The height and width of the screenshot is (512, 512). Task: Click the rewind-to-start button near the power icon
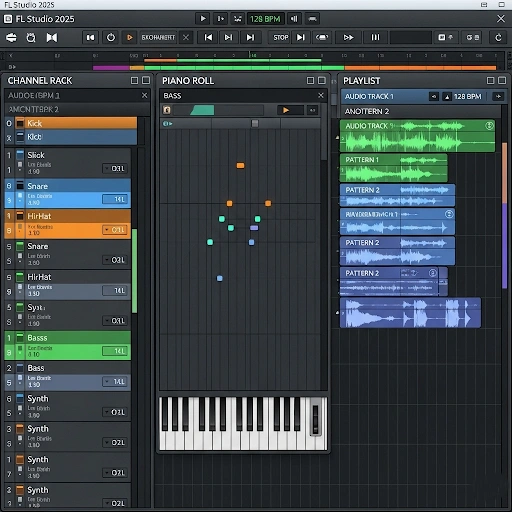coord(90,37)
